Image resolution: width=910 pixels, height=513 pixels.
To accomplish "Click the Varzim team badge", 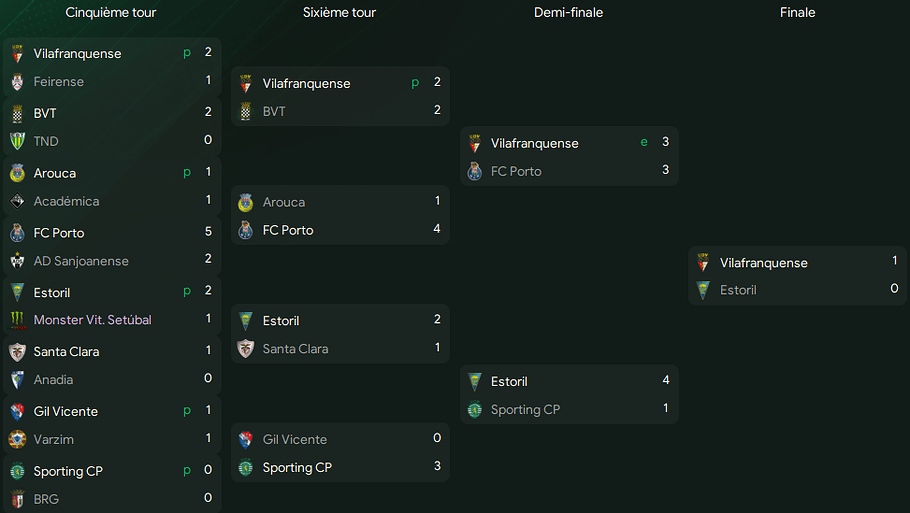I will pos(17,439).
